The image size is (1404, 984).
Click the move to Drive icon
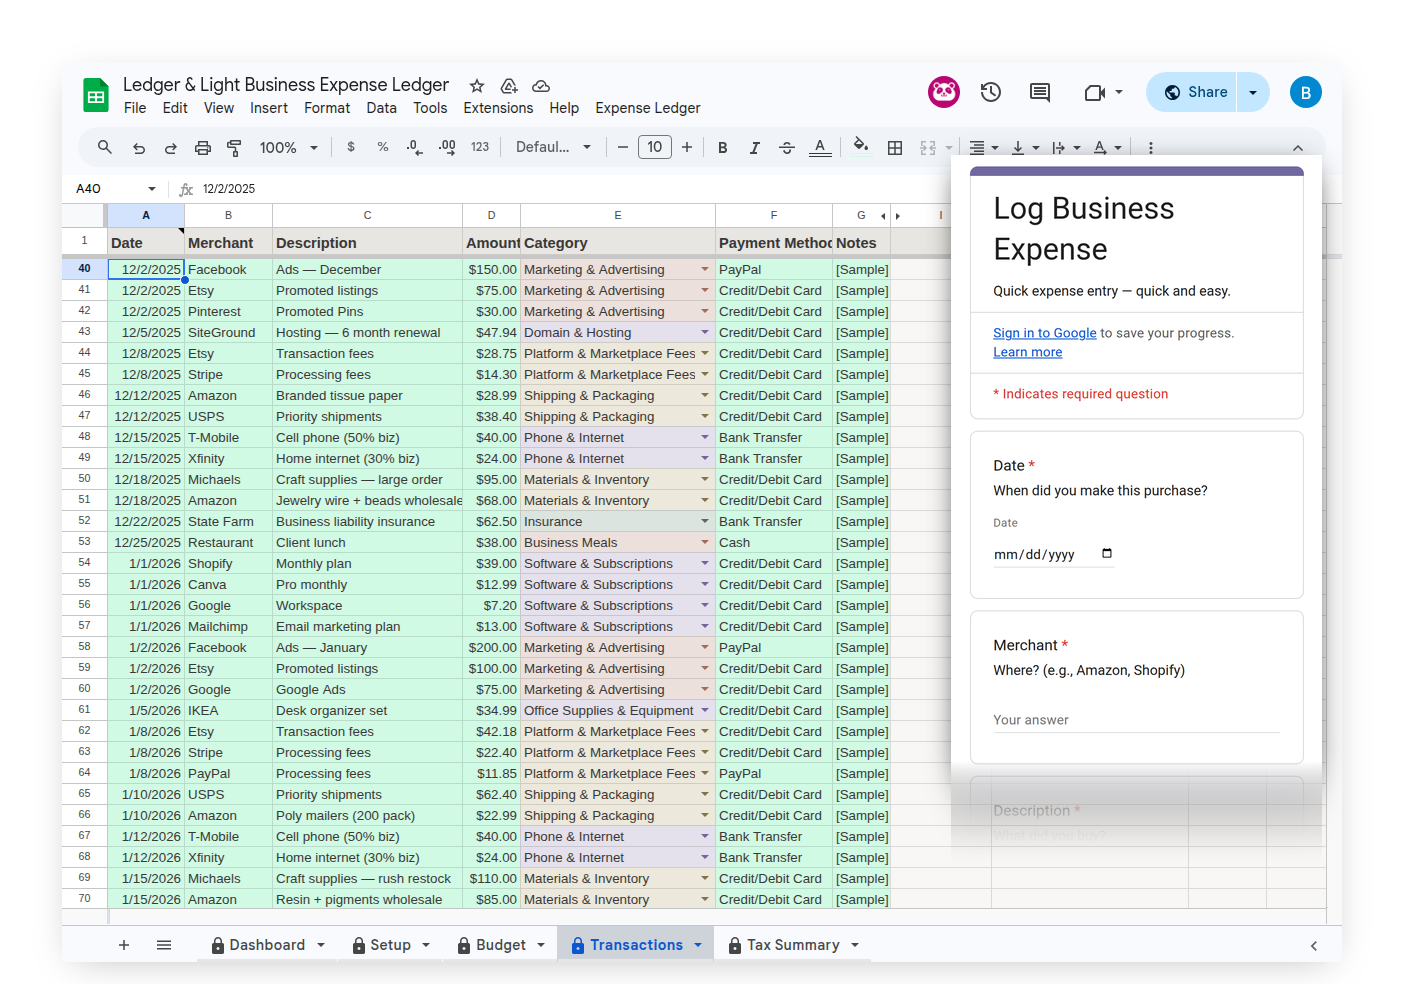[509, 86]
